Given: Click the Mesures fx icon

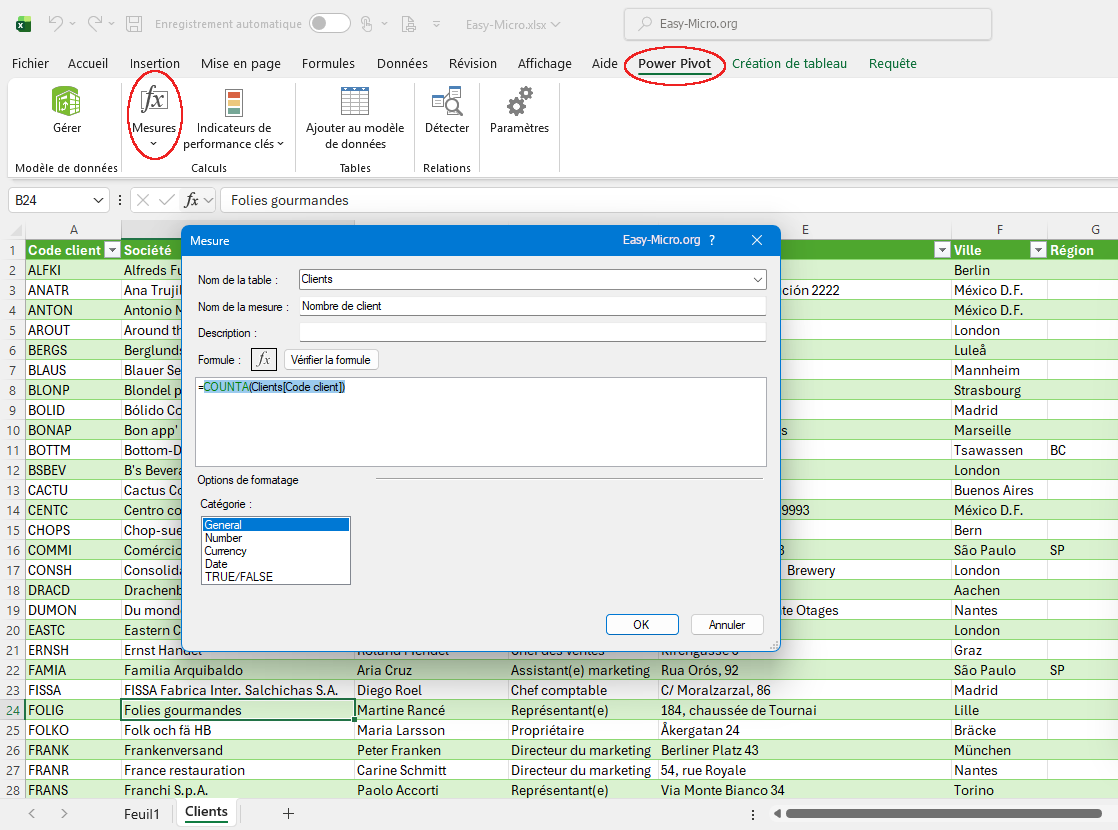Looking at the screenshot, I should click(154, 102).
